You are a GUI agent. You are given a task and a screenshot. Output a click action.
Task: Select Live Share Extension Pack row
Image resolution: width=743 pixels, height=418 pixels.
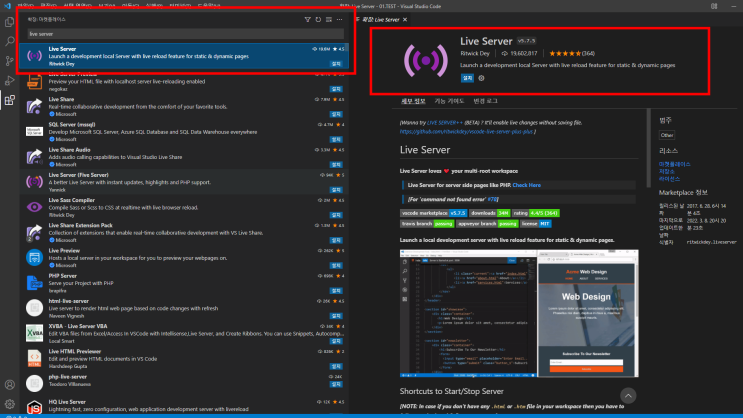(184, 233)
